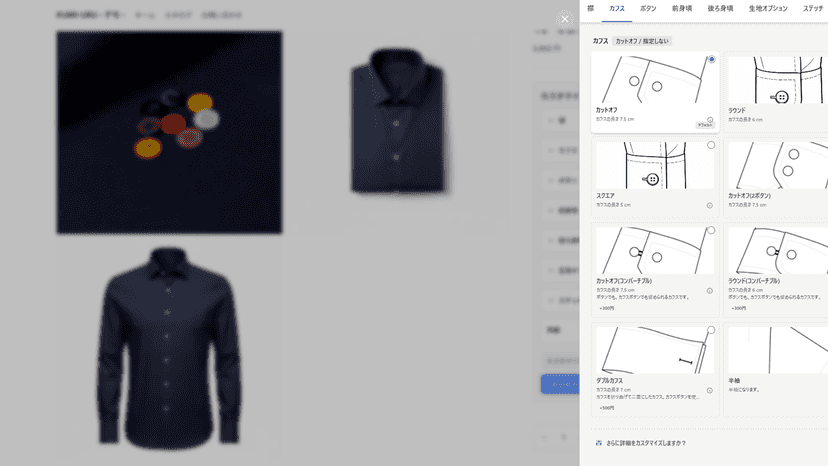828x466 pixels.
Task: Choose the カットオフ(コンバーチブル) radio button
Action: click(711, 230)
